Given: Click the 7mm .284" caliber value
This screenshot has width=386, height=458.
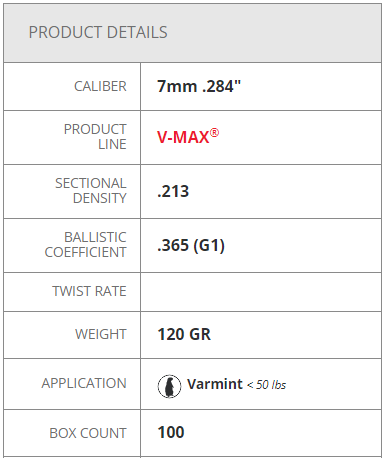Looking at the screenshot, I should tap(199, 86).
